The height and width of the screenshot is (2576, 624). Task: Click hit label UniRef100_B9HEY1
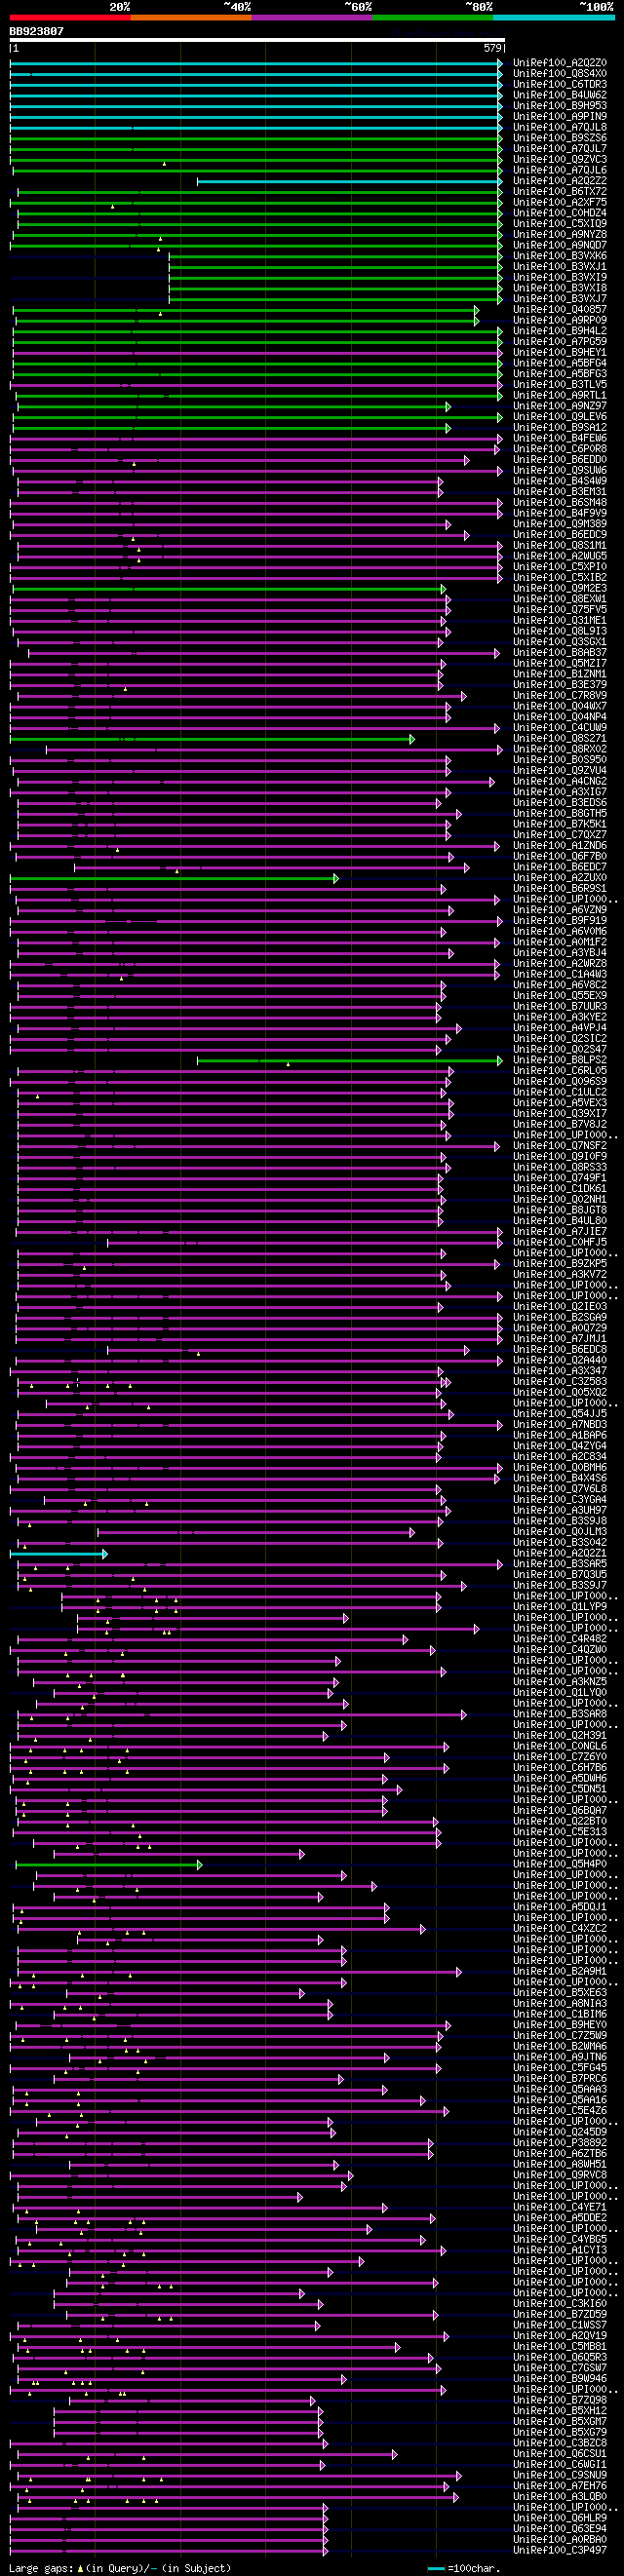(x=560, y=353)
